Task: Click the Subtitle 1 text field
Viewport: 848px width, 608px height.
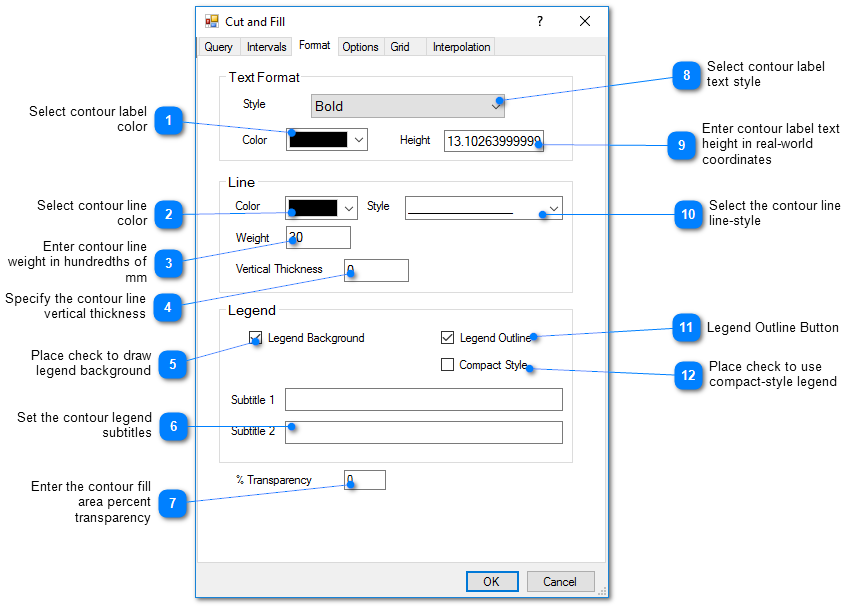Action: [423, 400]
